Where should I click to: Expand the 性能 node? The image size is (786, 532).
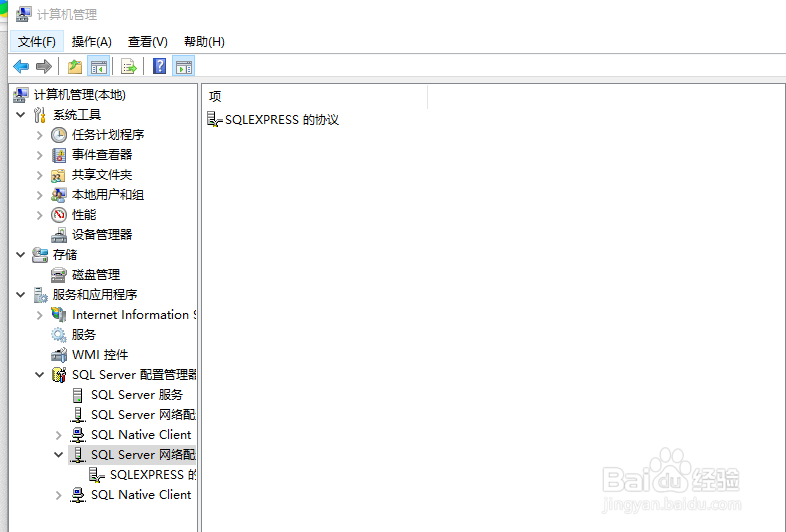[40, 215]
